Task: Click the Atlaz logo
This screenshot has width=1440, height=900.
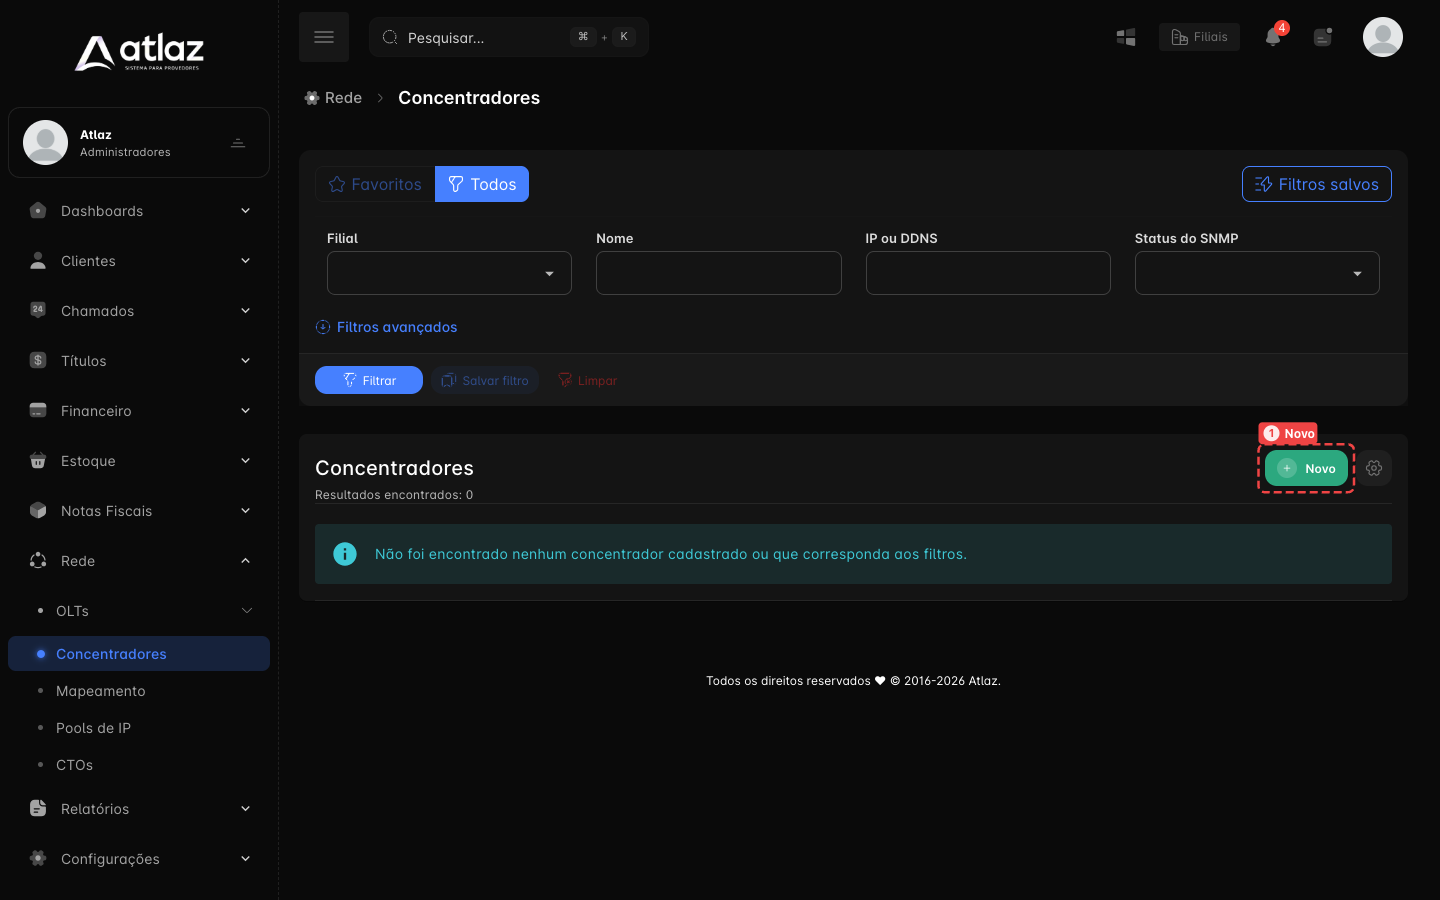Action: tap(139, 52)
